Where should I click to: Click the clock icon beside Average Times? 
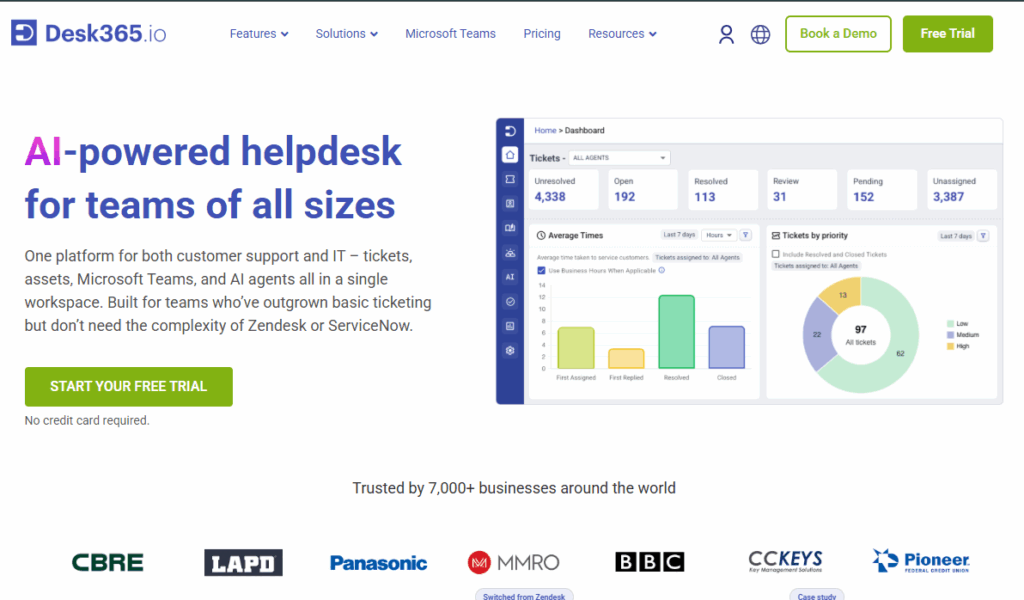click(x=541, y=236)
